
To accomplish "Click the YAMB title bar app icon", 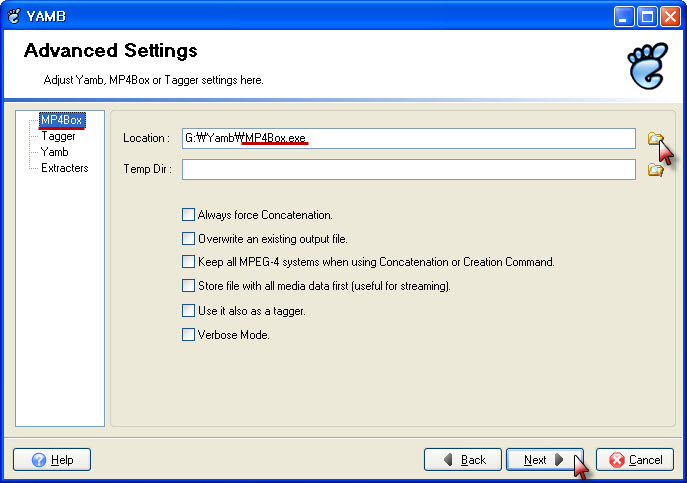I will click(14, 16).
